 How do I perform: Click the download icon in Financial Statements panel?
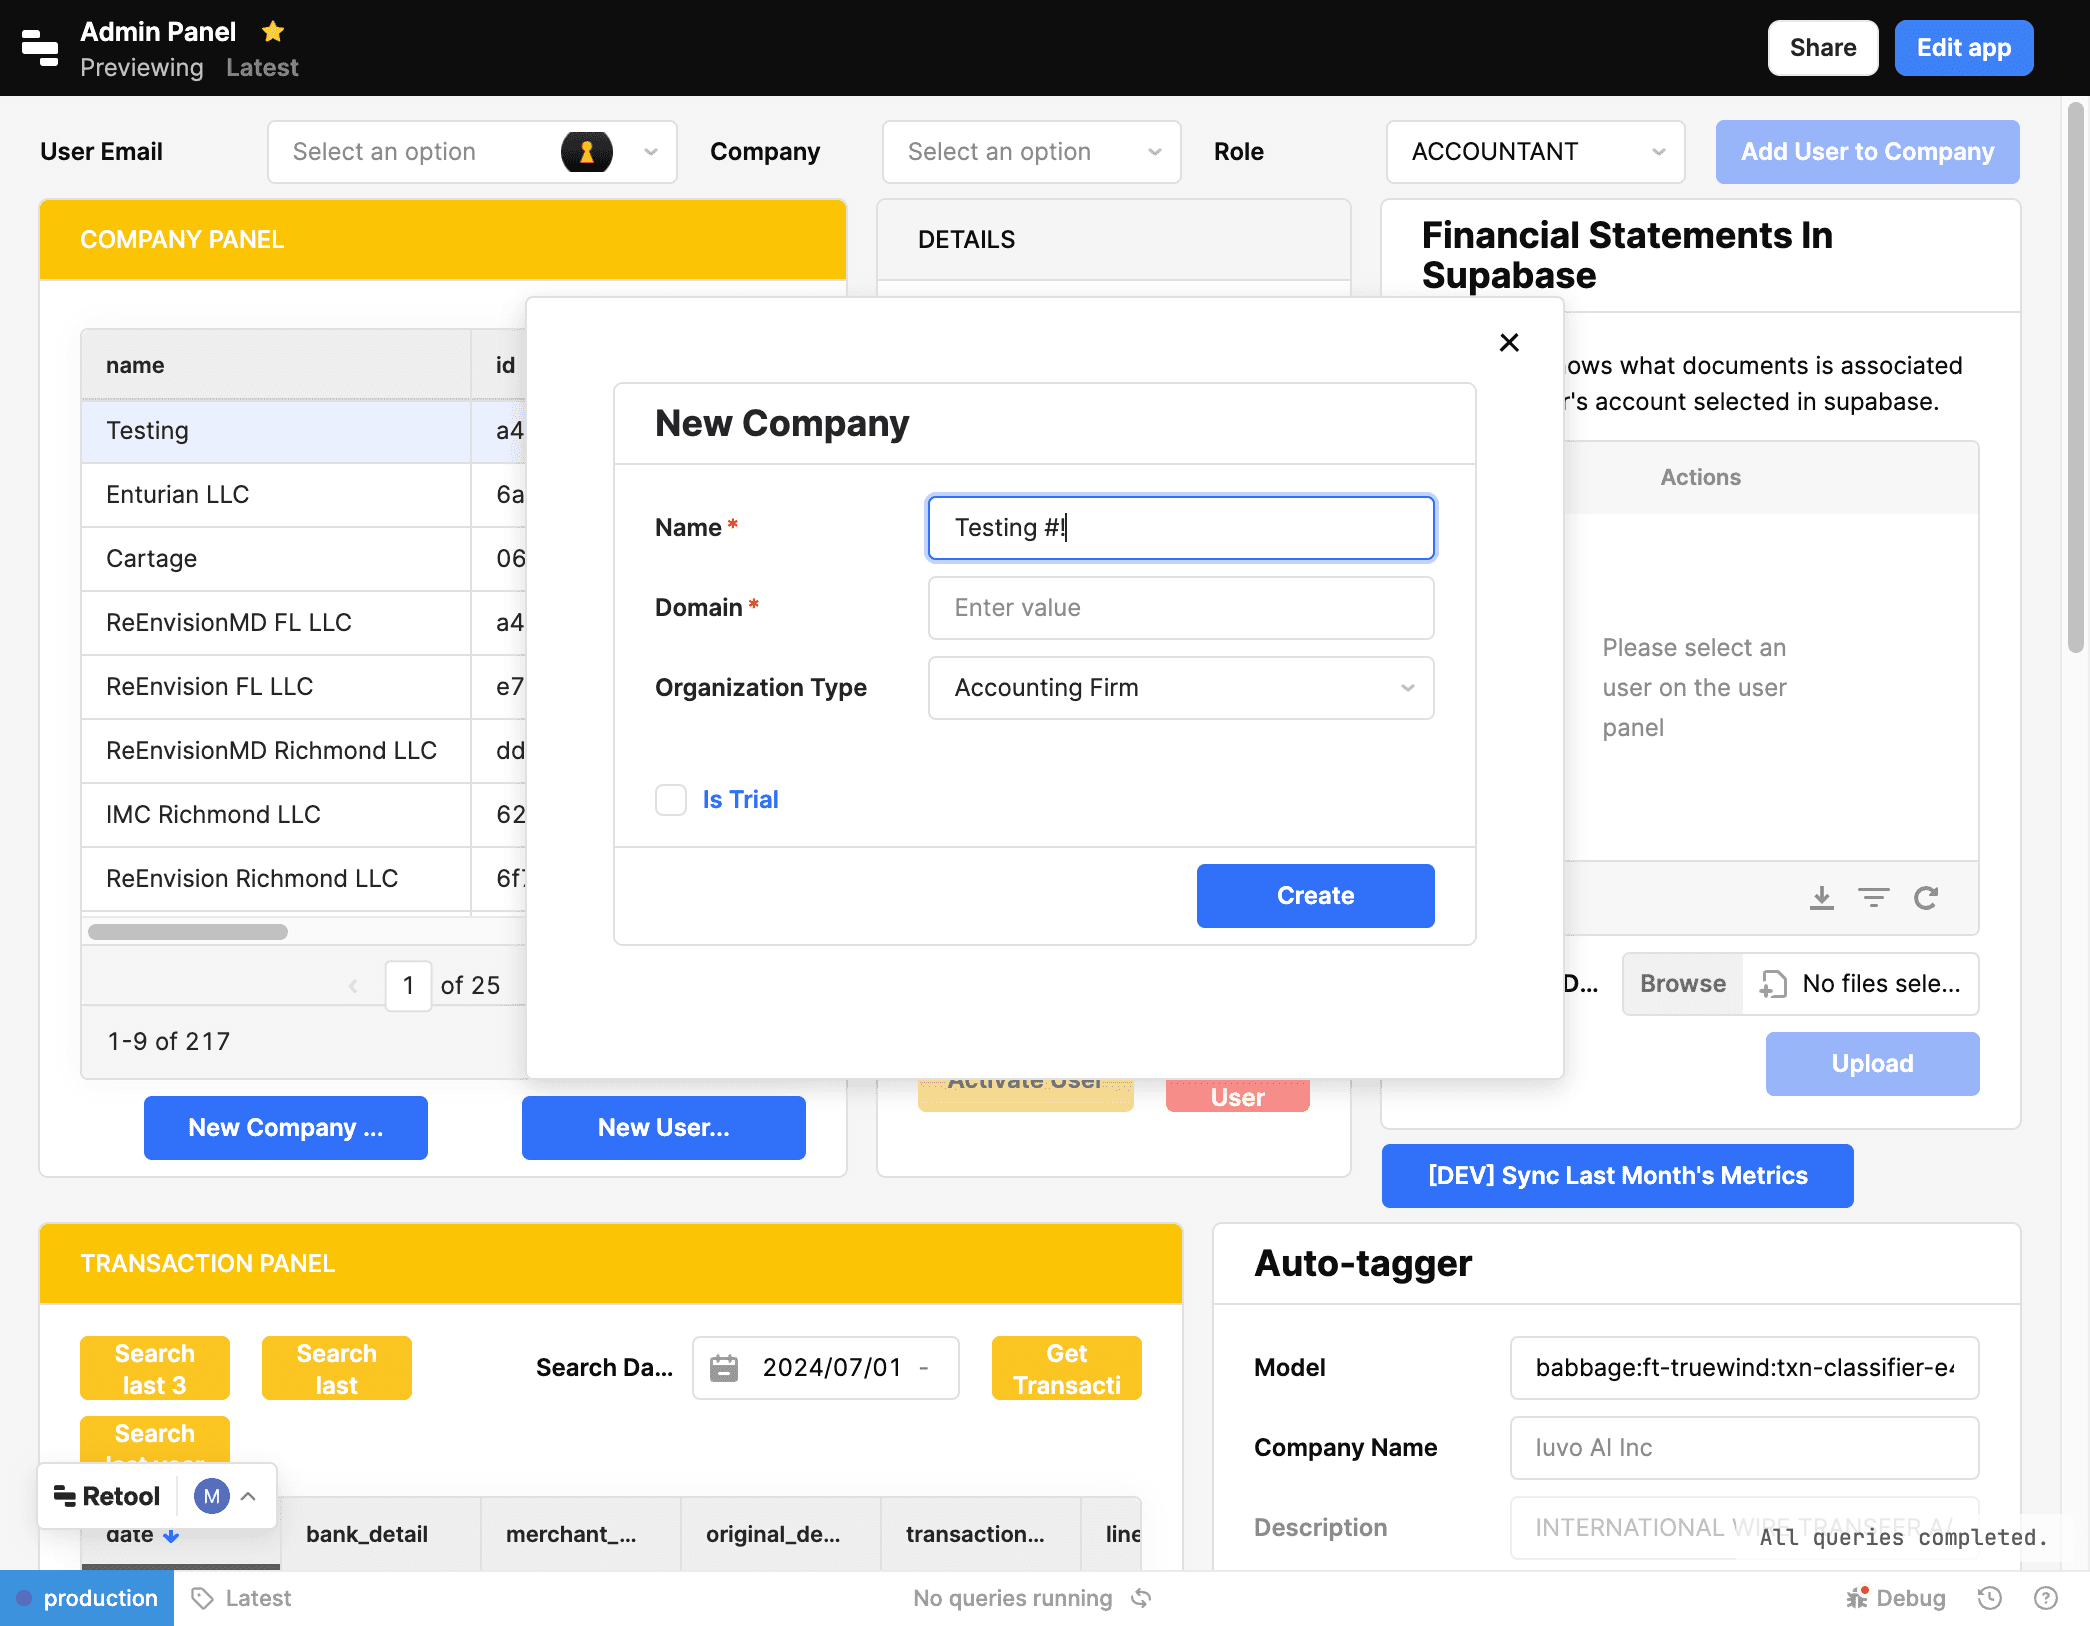[x=1822, y=897]
